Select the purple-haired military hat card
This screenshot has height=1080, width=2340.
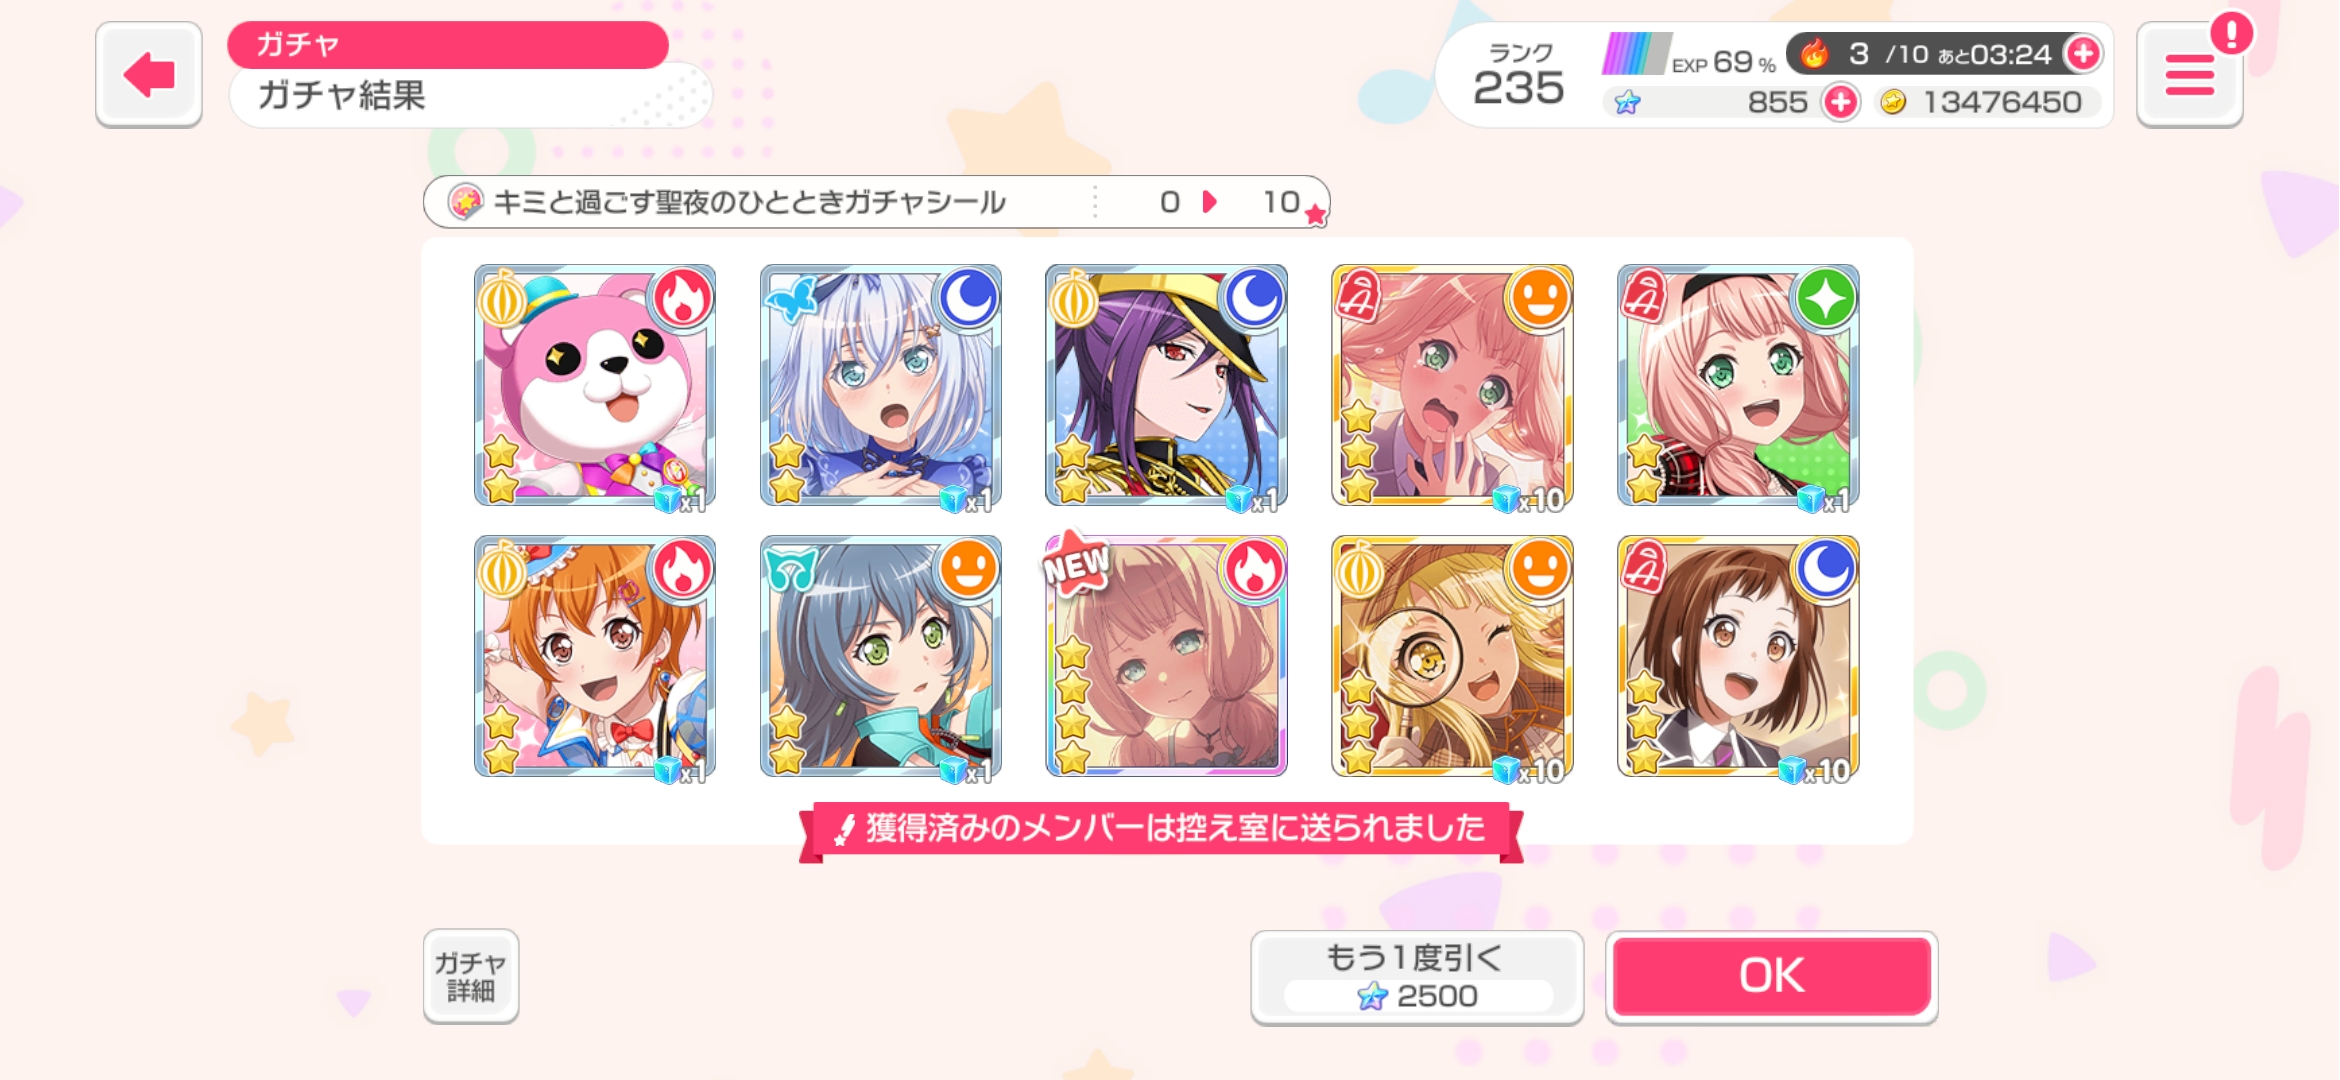1167,385
